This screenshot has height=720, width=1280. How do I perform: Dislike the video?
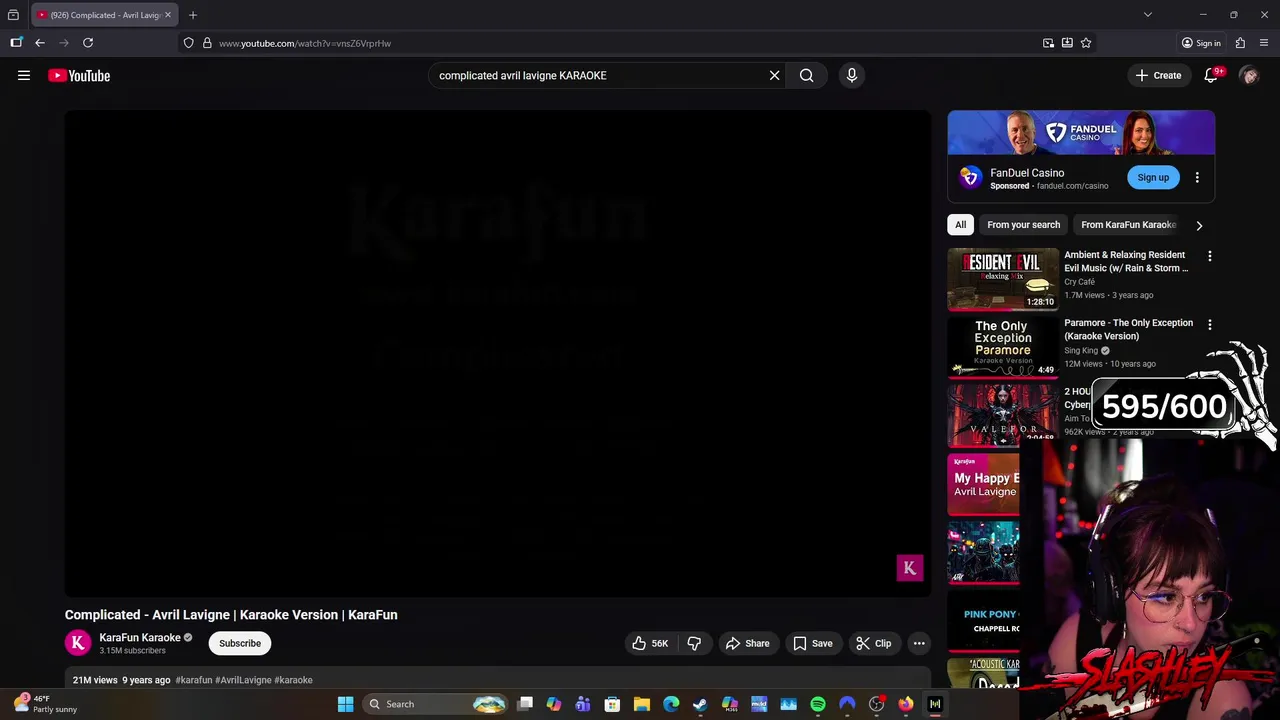(x=694, y=643)
